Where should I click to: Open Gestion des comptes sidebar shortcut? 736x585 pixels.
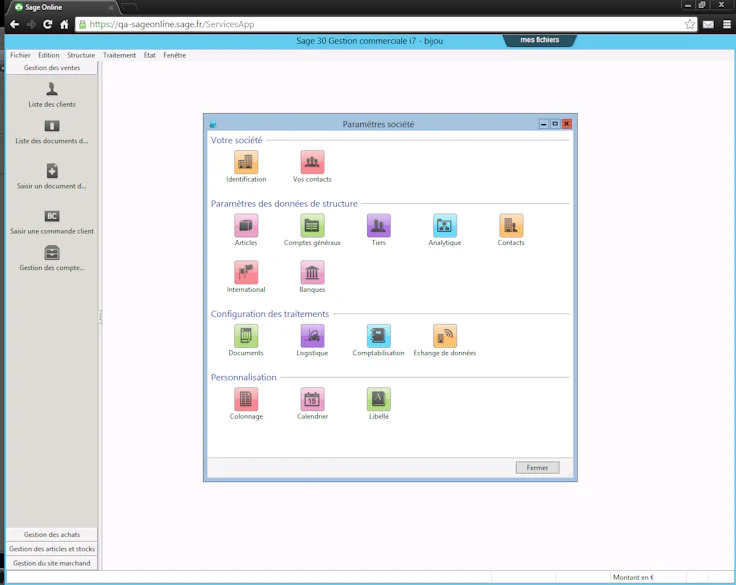tap(52, 259)
